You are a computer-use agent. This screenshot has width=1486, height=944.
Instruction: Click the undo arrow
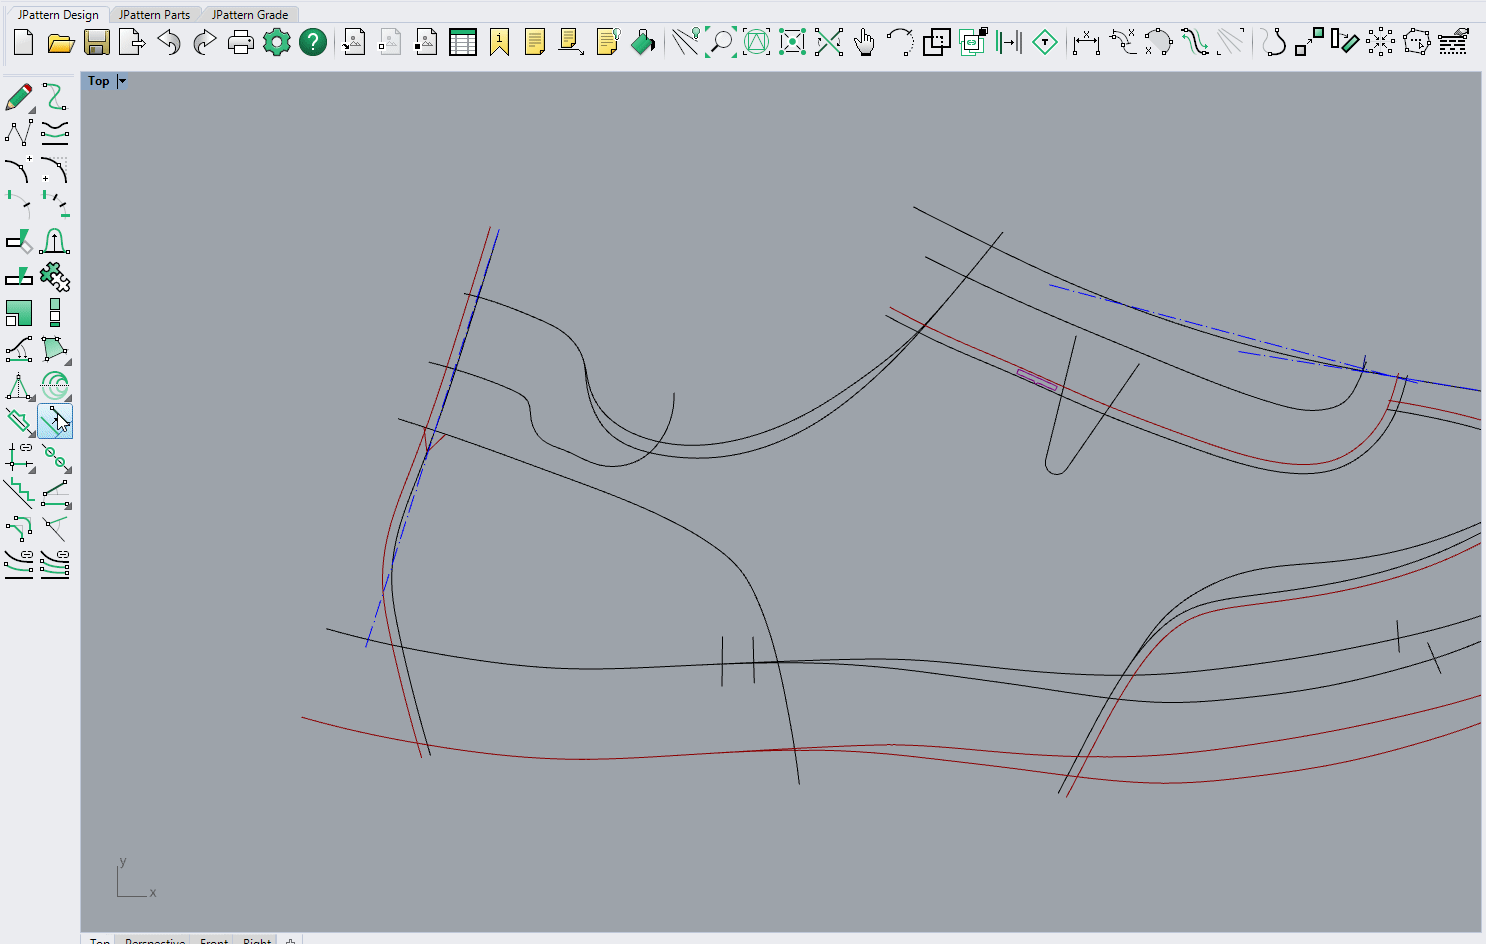pyautogui.click(x=169, y=42)
